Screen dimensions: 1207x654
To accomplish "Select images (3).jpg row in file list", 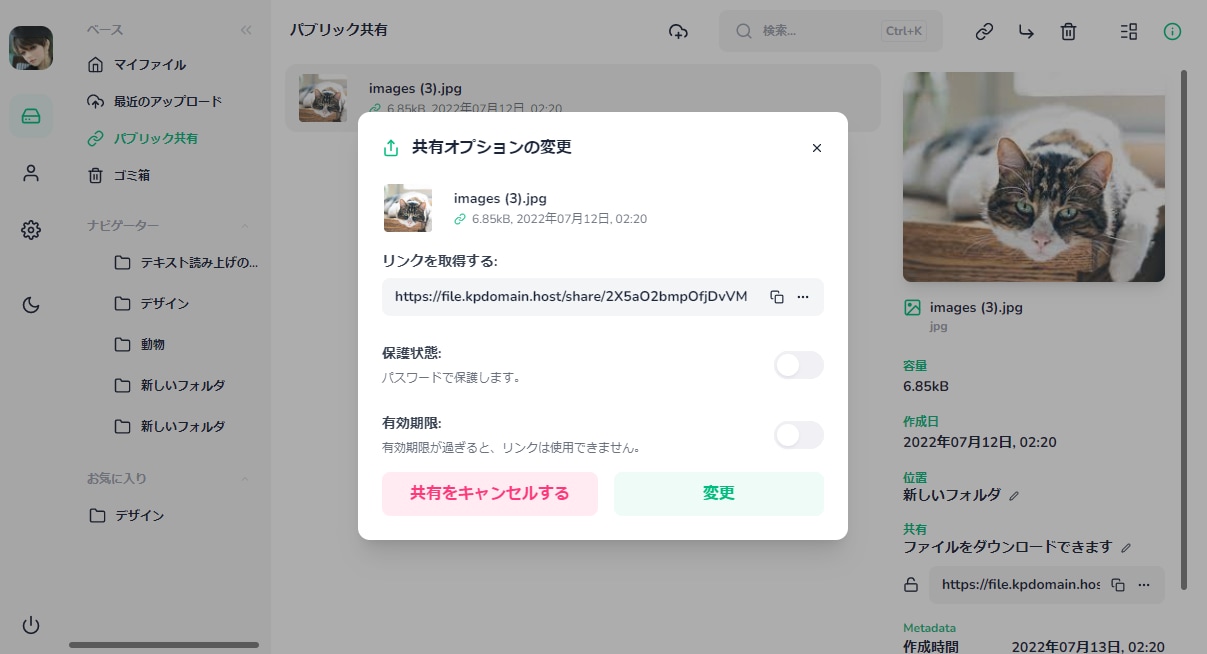I will [582, 98].
